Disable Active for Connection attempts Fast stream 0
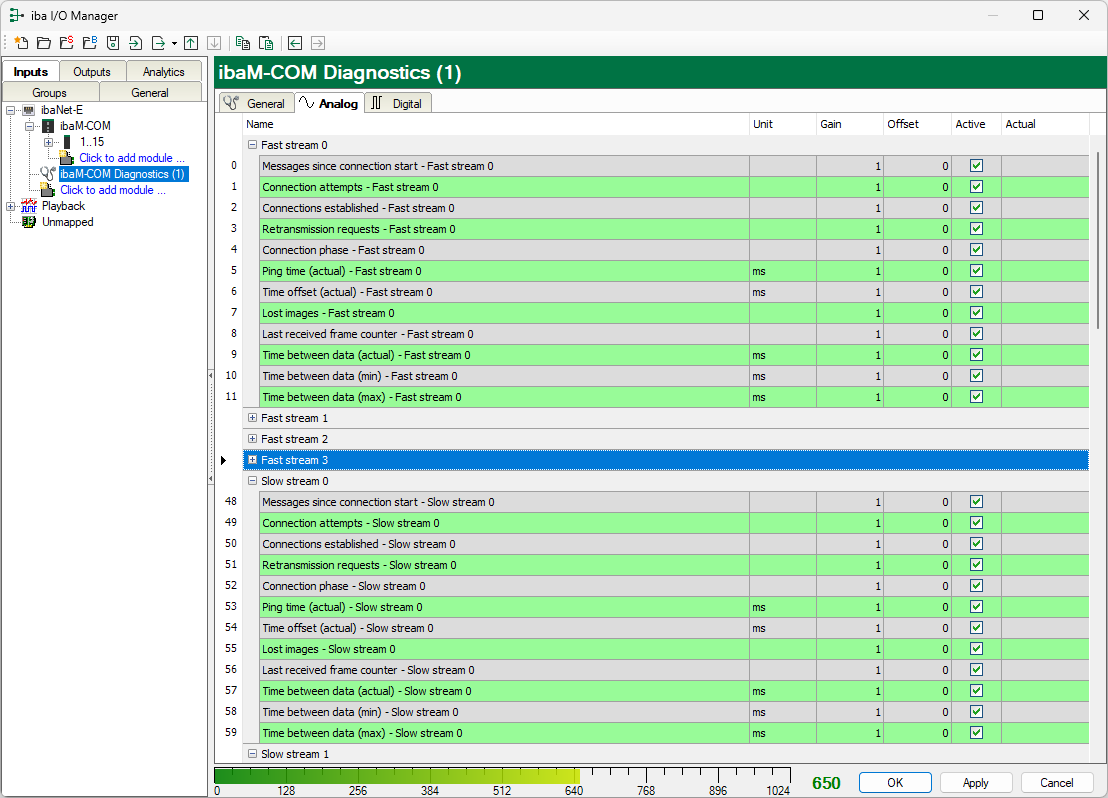 click(977, 187)
